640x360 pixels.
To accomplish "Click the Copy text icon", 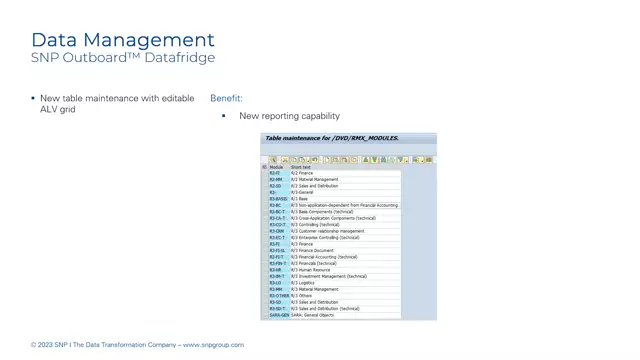I will point(294,160).
